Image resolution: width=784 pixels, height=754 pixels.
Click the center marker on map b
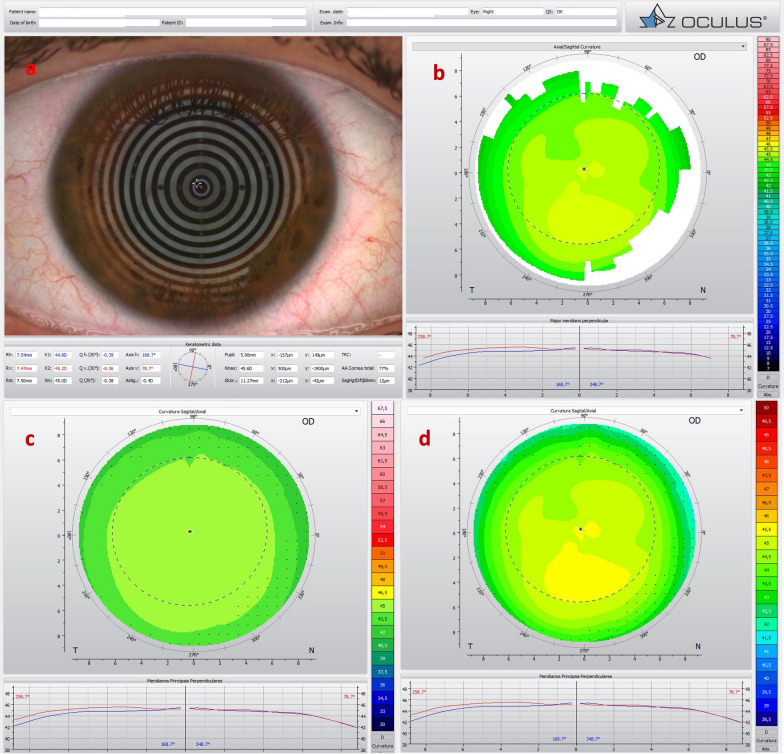[584, 169]
